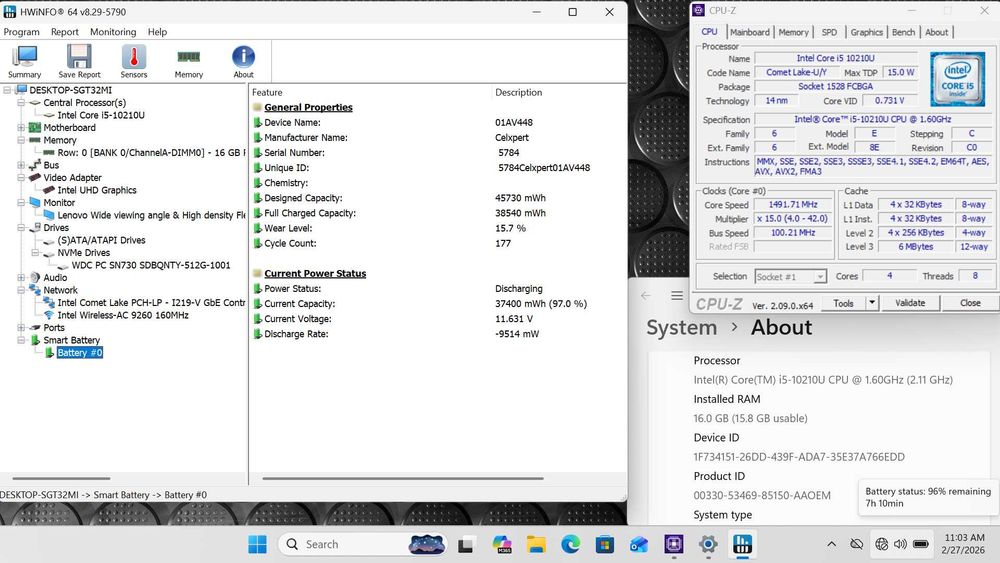
Task: Open the Report menu
Action: click(x=64, y=32)
